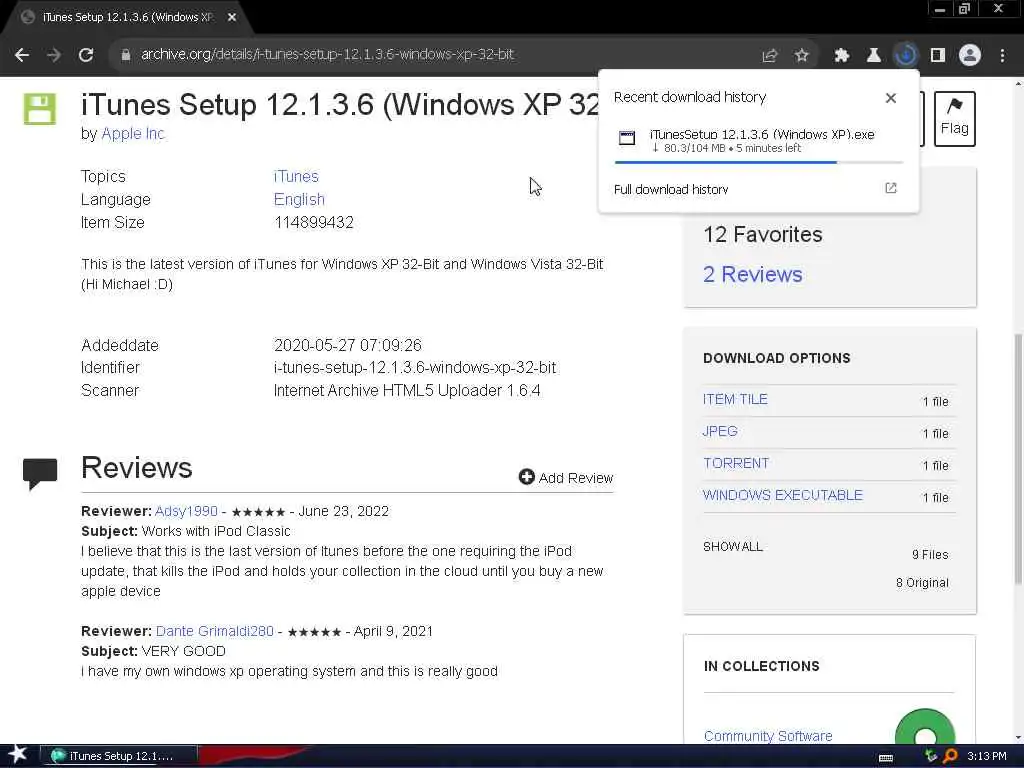Select the iTunes Setup 12.1.3.6 browser tab

127,18
